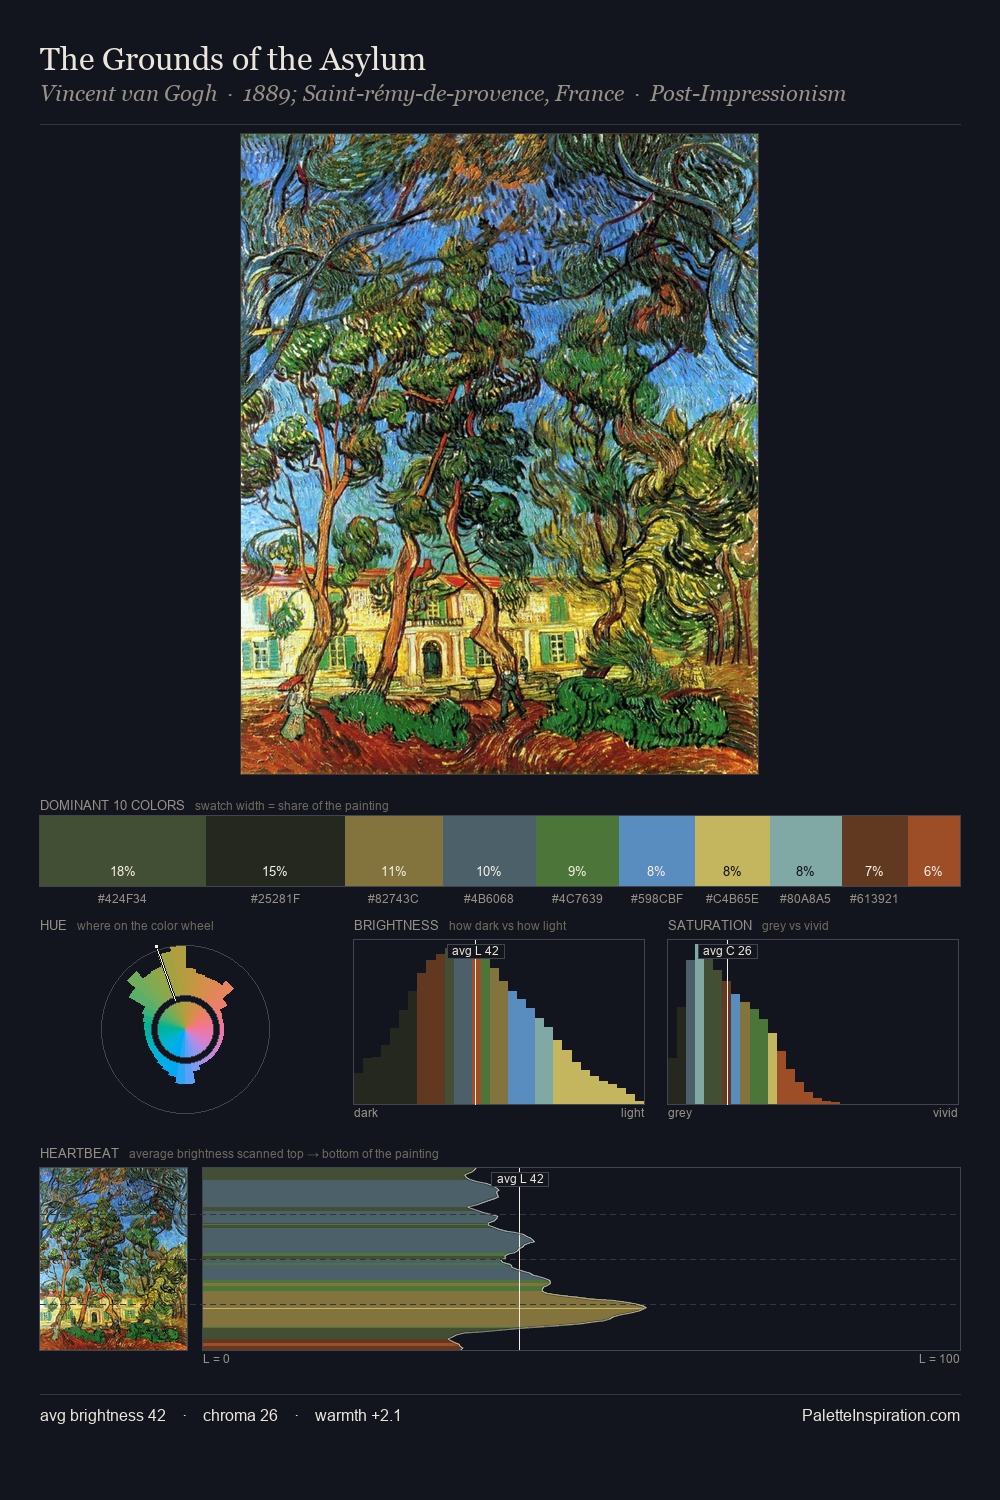Click the avg L 42 label in heartbeat chart

[x=520, y=1179]
